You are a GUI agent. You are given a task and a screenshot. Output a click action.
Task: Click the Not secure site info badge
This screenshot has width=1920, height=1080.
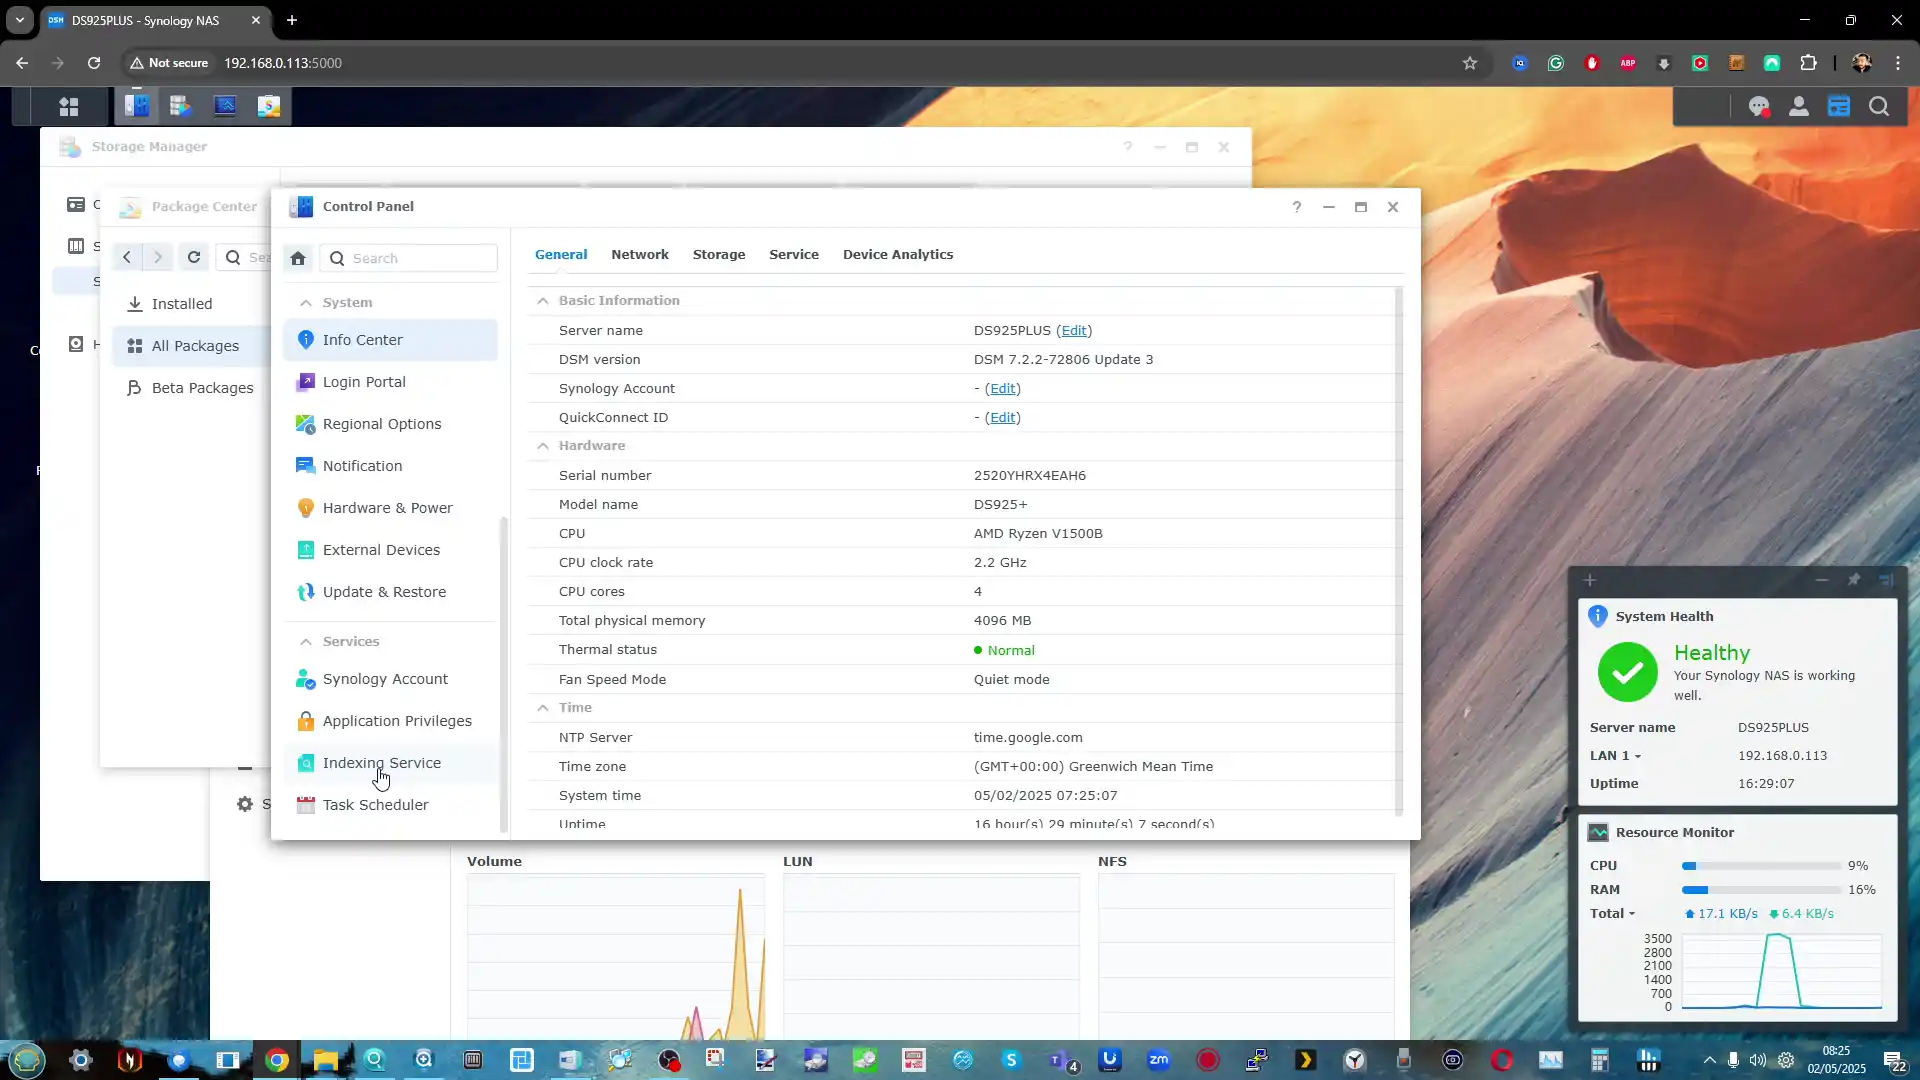[169, 63]
